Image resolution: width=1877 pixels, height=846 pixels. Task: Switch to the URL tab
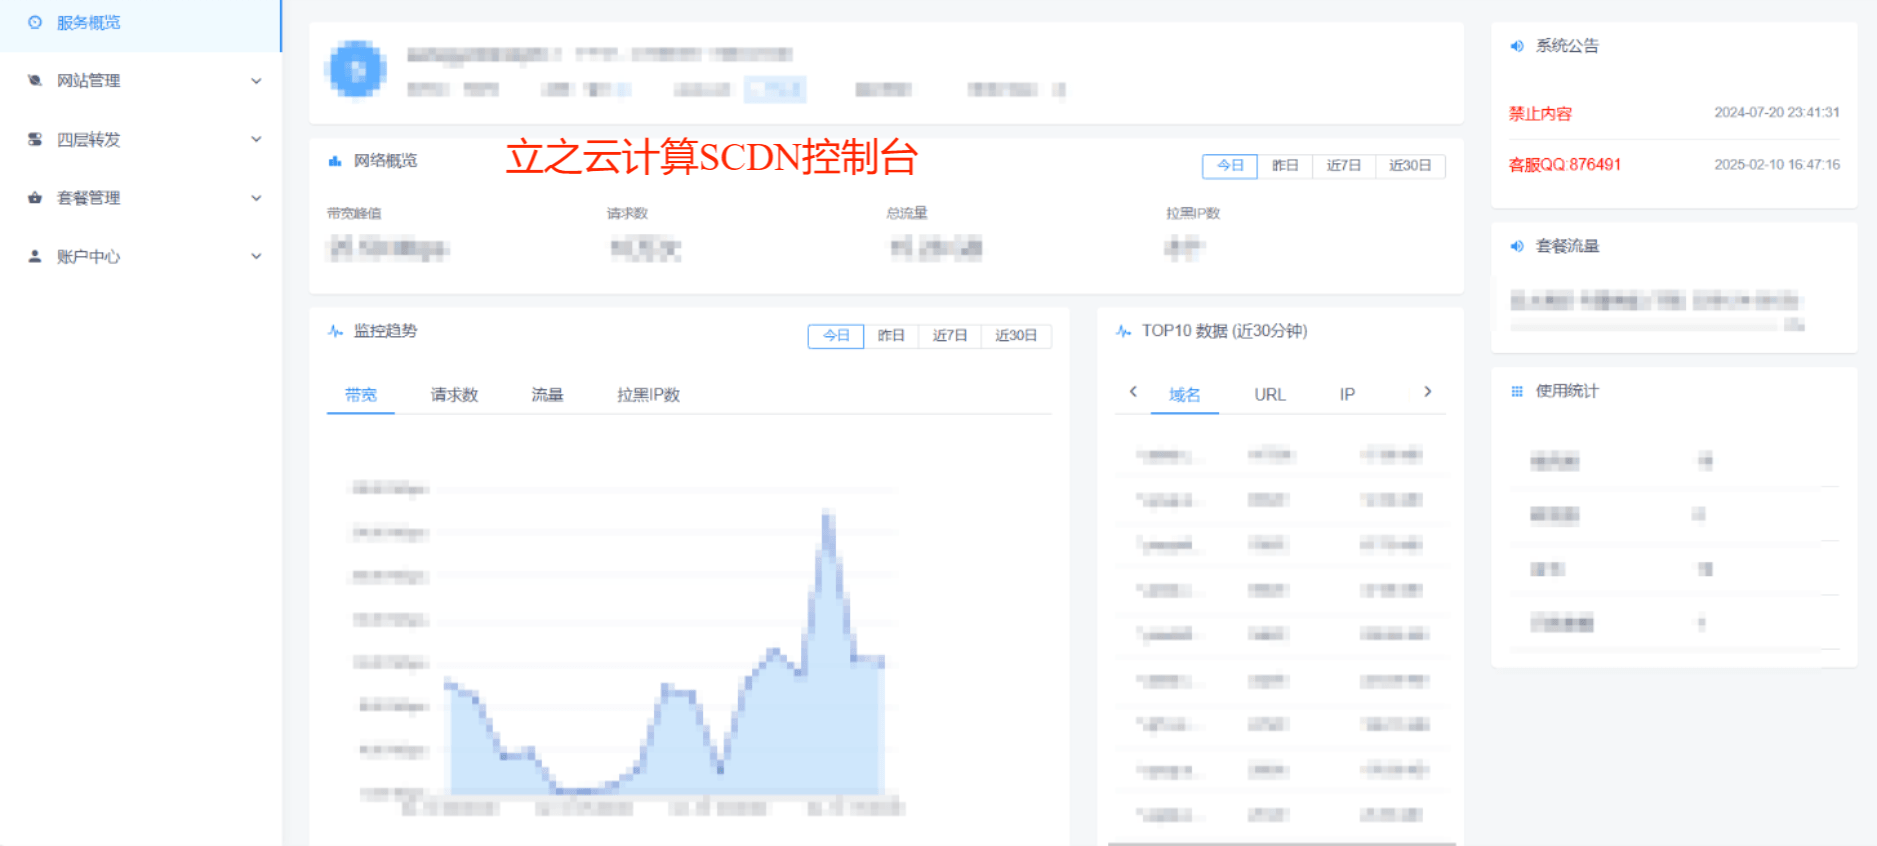[x=1270, y=395]
